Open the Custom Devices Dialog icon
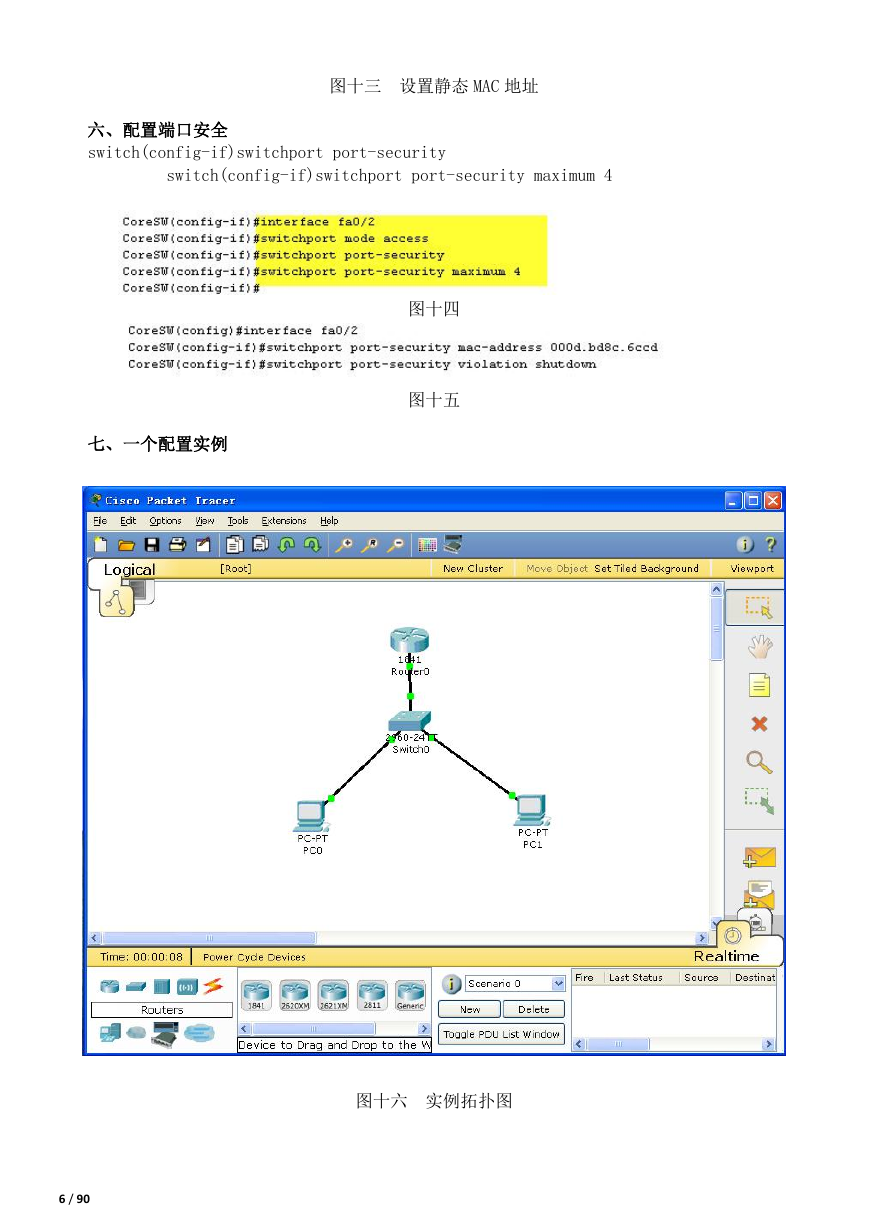The image size is (869, 1228). click(453, 545)
